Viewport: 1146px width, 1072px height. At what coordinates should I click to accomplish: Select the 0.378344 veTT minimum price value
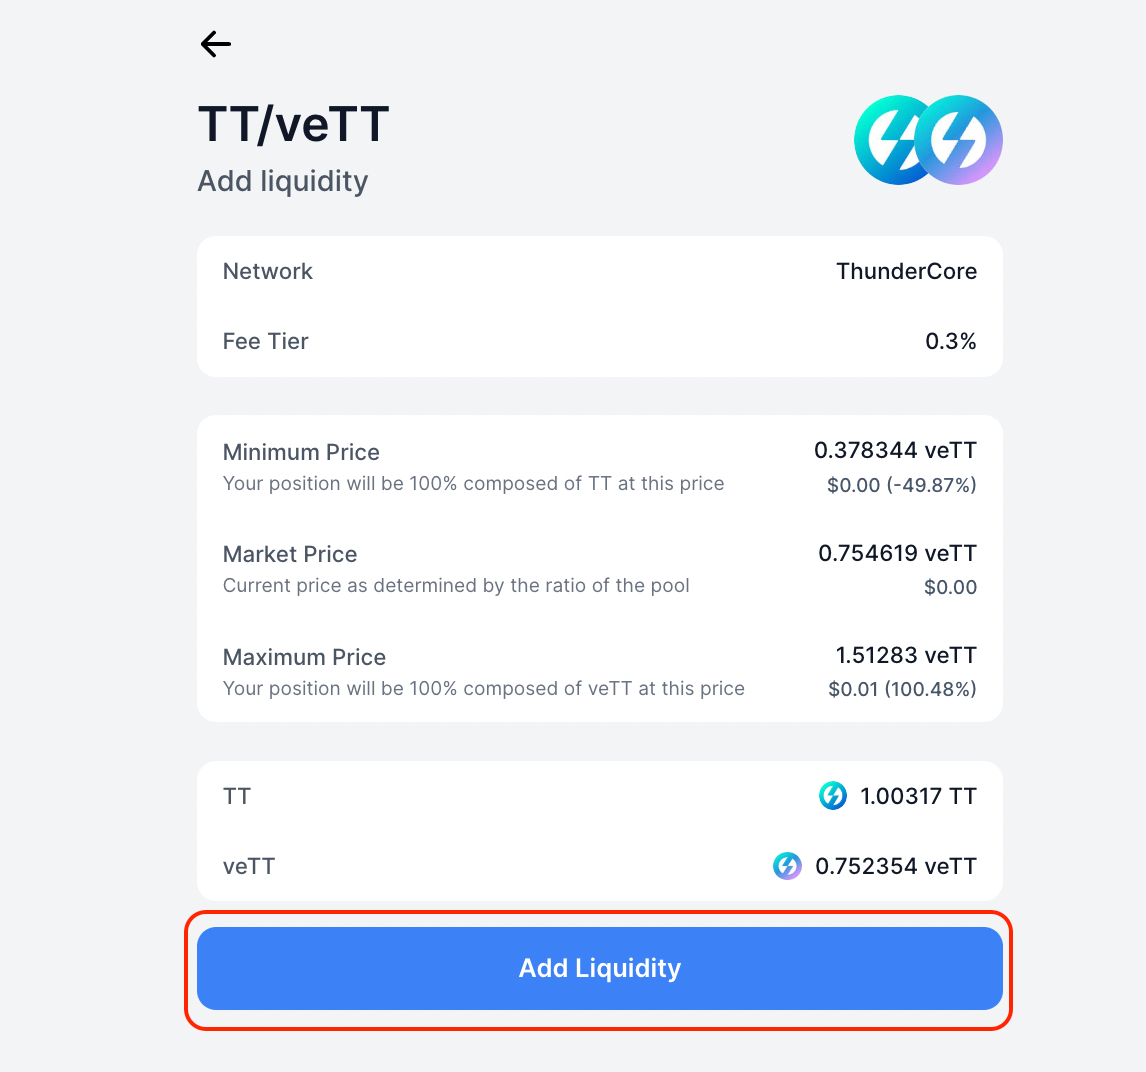coord(895,450)
